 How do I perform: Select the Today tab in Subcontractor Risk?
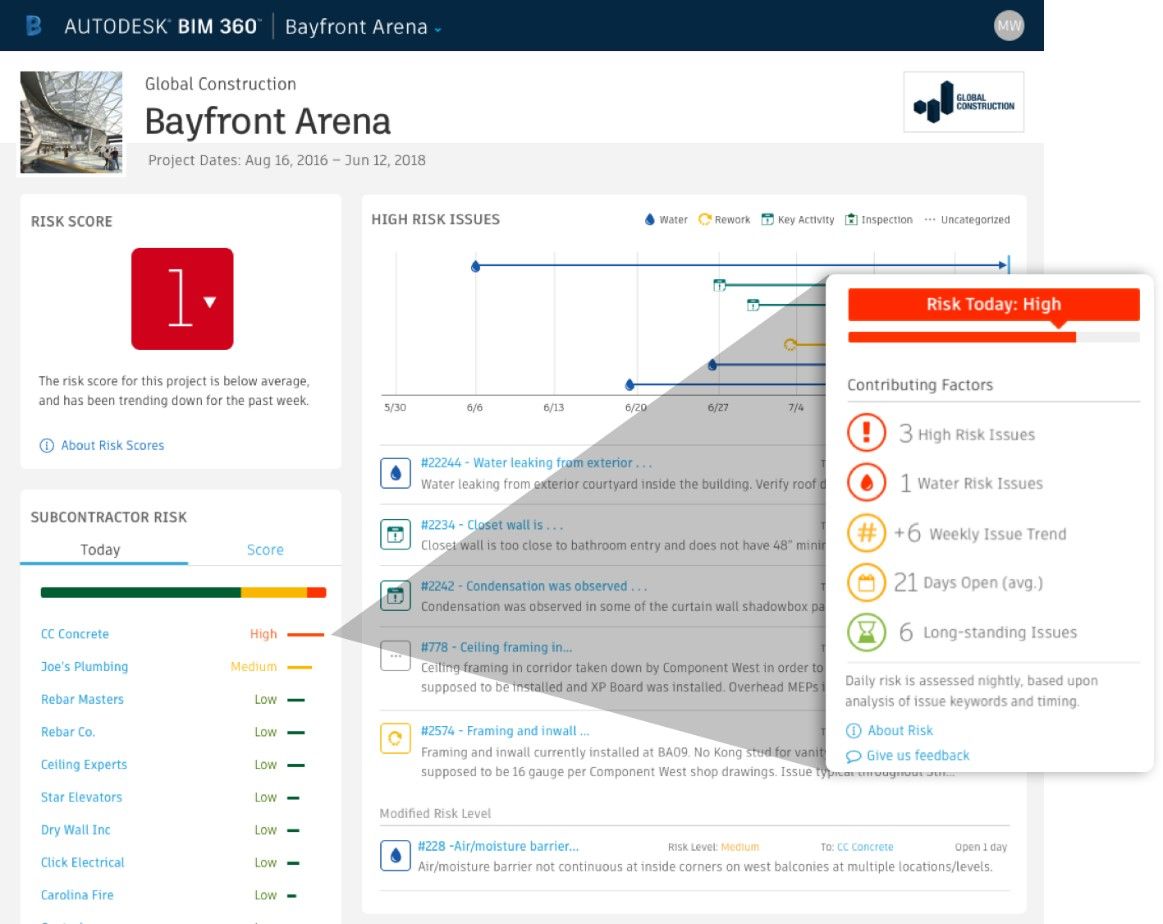pos(100,550)
